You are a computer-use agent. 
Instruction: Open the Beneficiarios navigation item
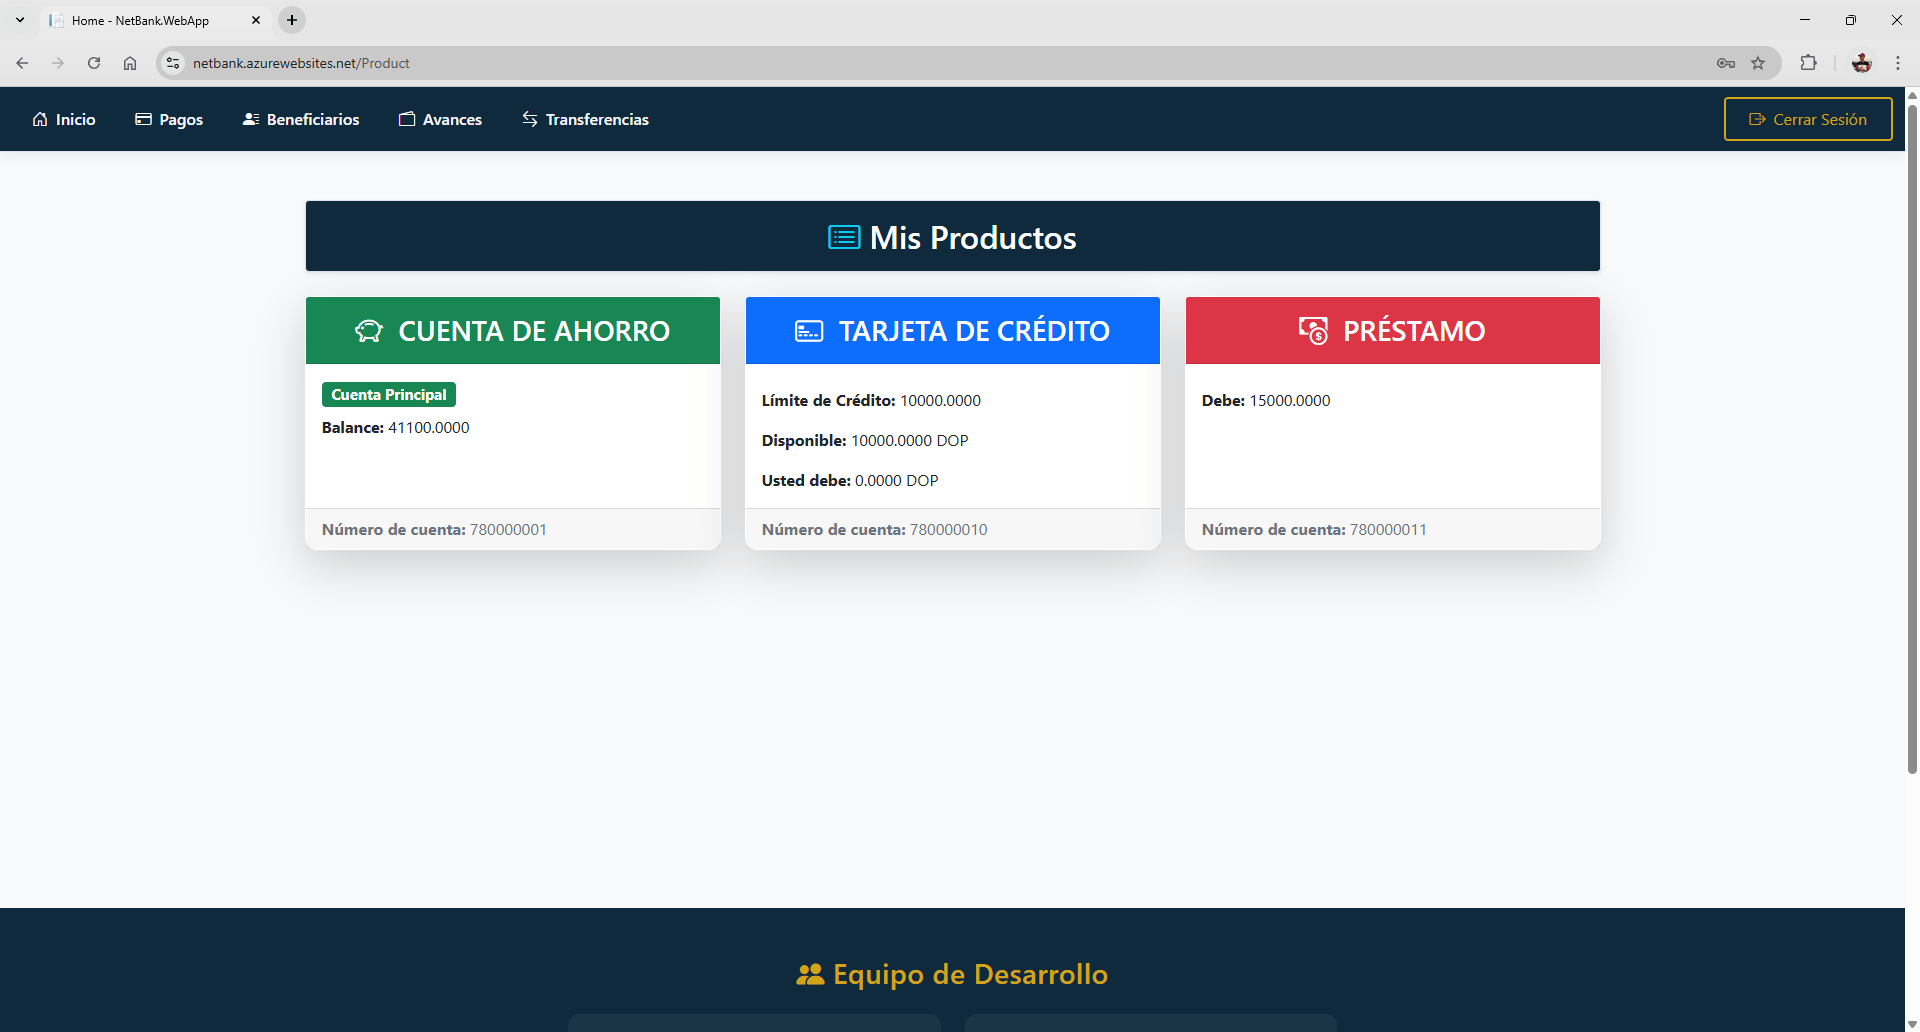point(301,119)
